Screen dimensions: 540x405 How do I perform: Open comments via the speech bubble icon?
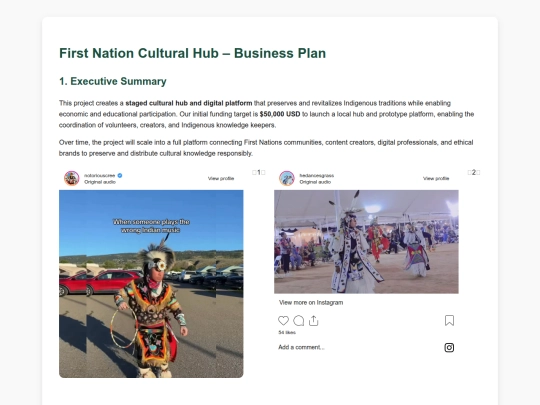pos(299,321)
